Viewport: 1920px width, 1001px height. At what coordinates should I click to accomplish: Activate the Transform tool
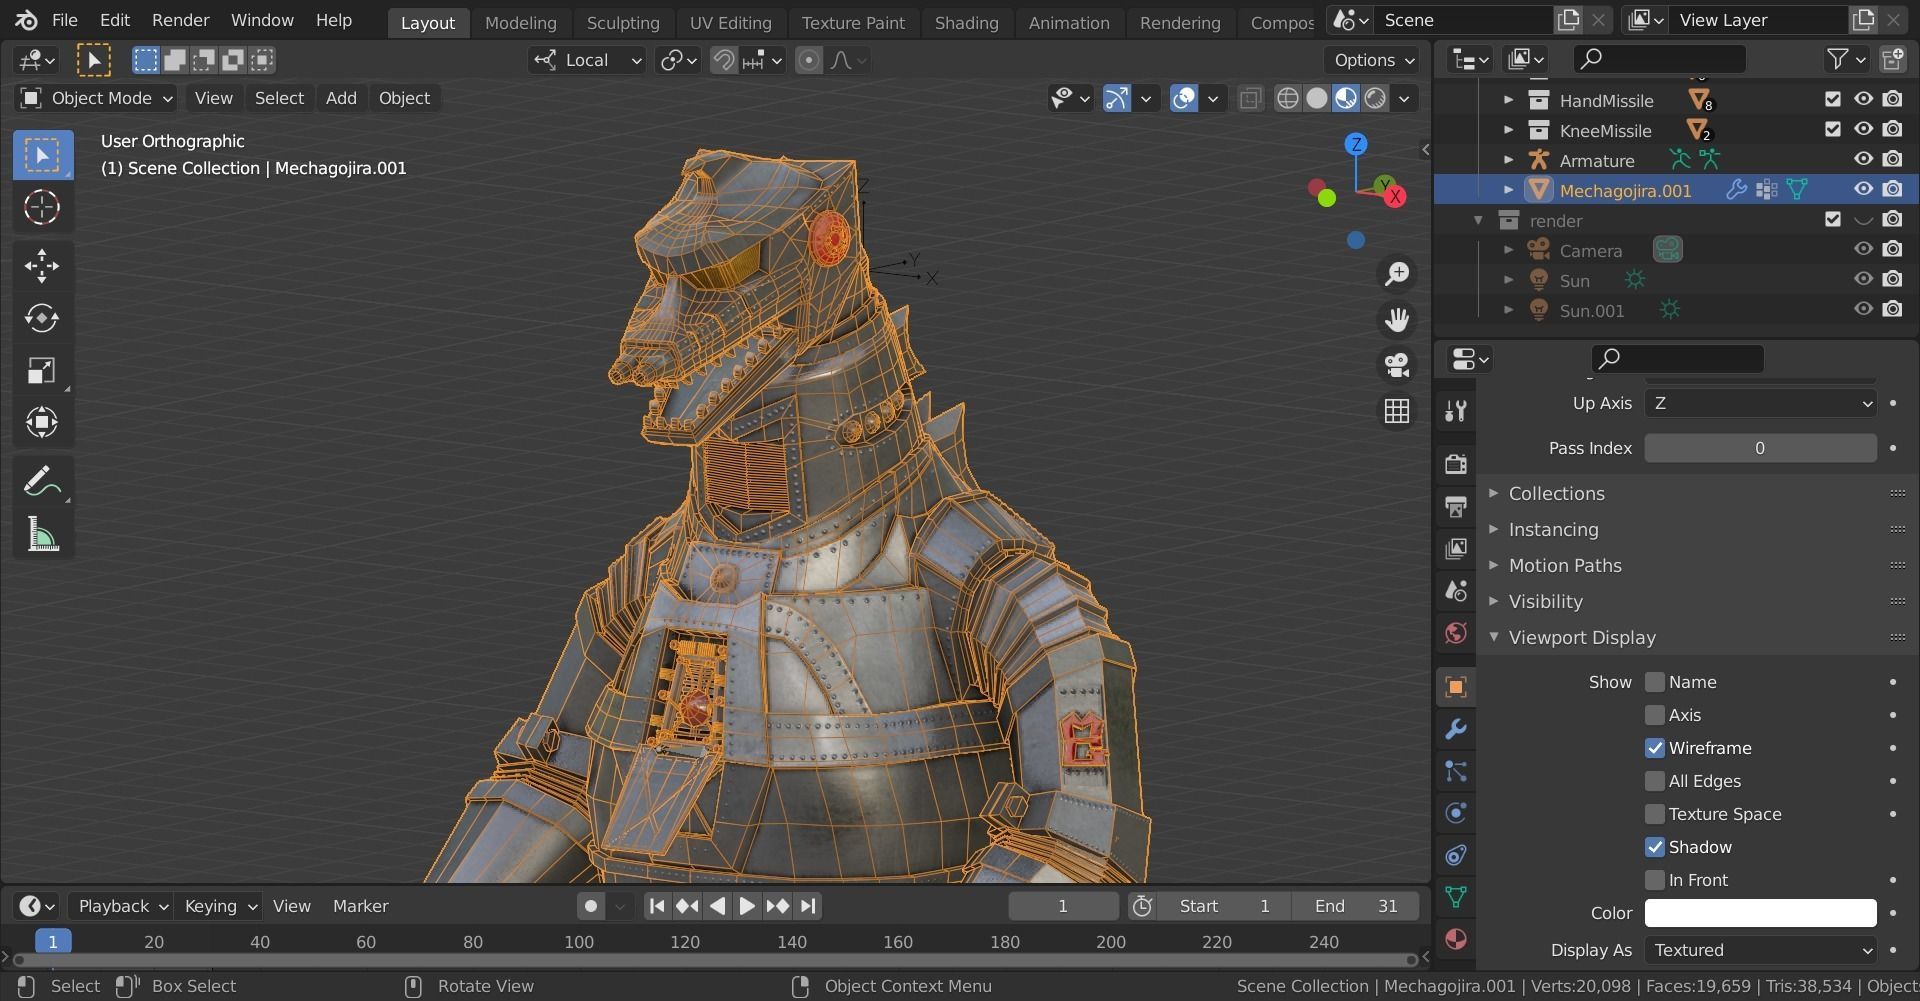(42, 422)
